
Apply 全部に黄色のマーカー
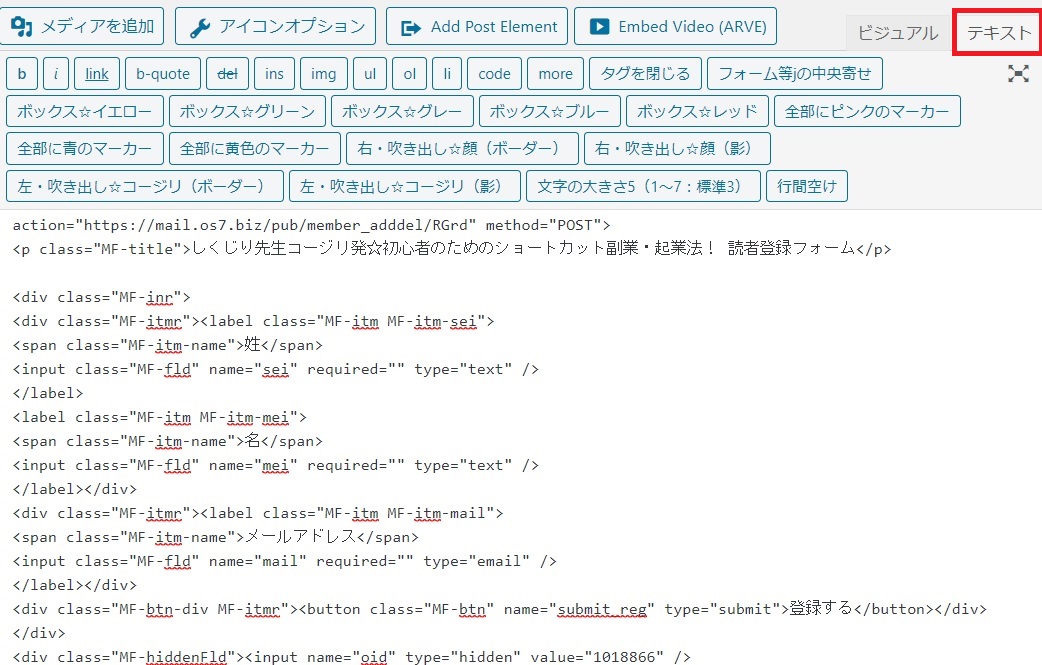[255, 148]
